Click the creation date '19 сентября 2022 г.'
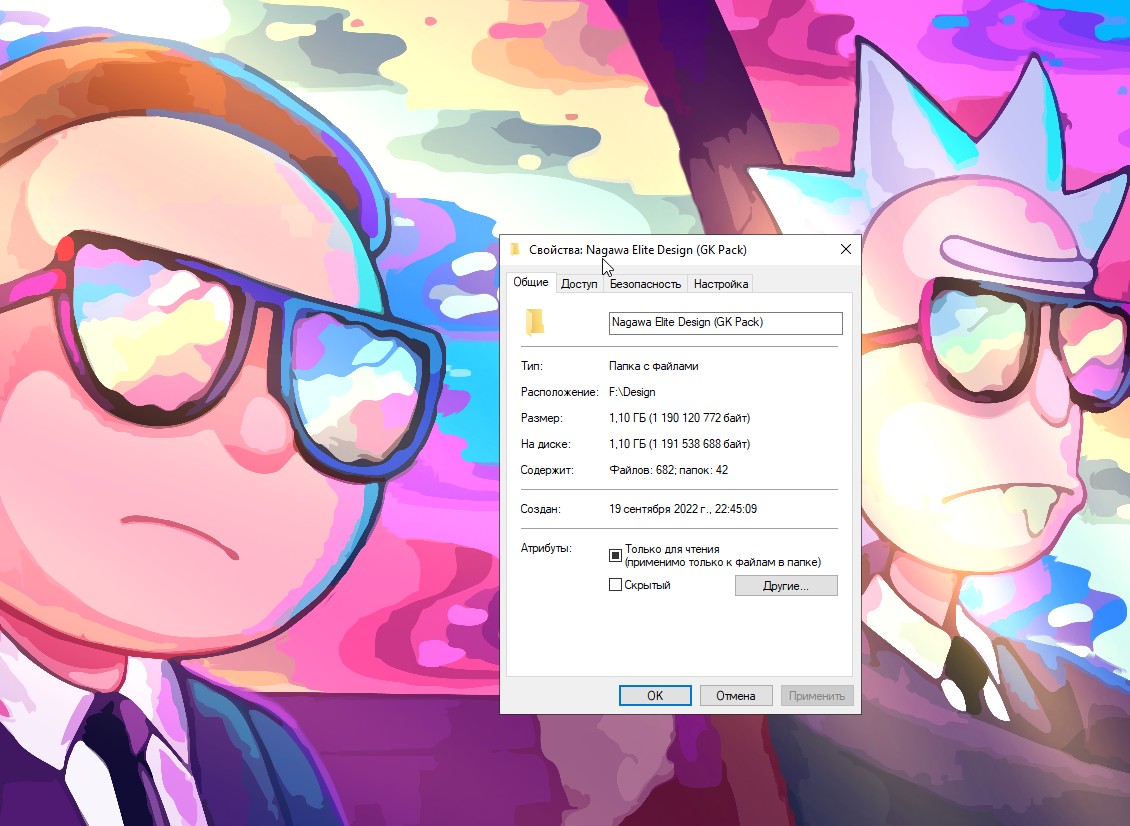 coord(659,509)
